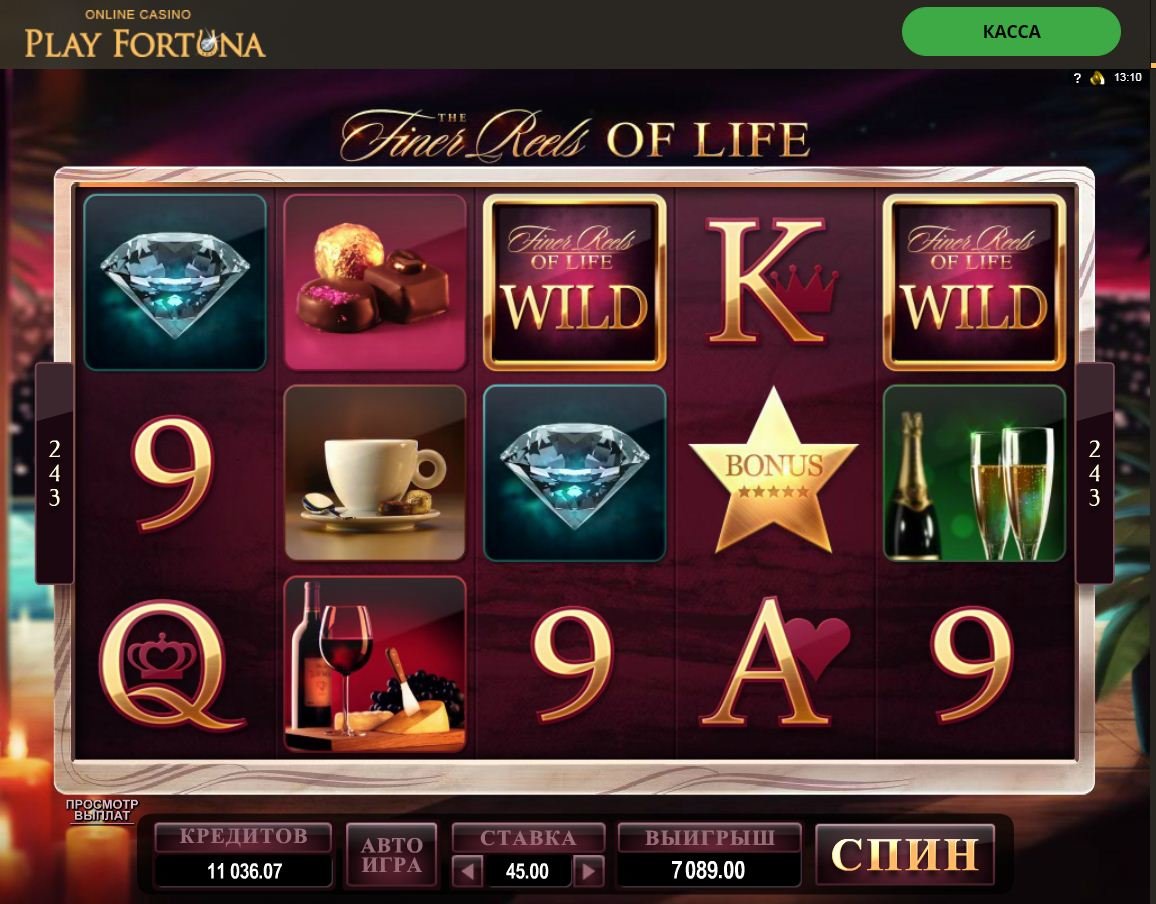Click the gold K king symbol
The width and height of the screenshot is (1156, 904).
(770, 280)
